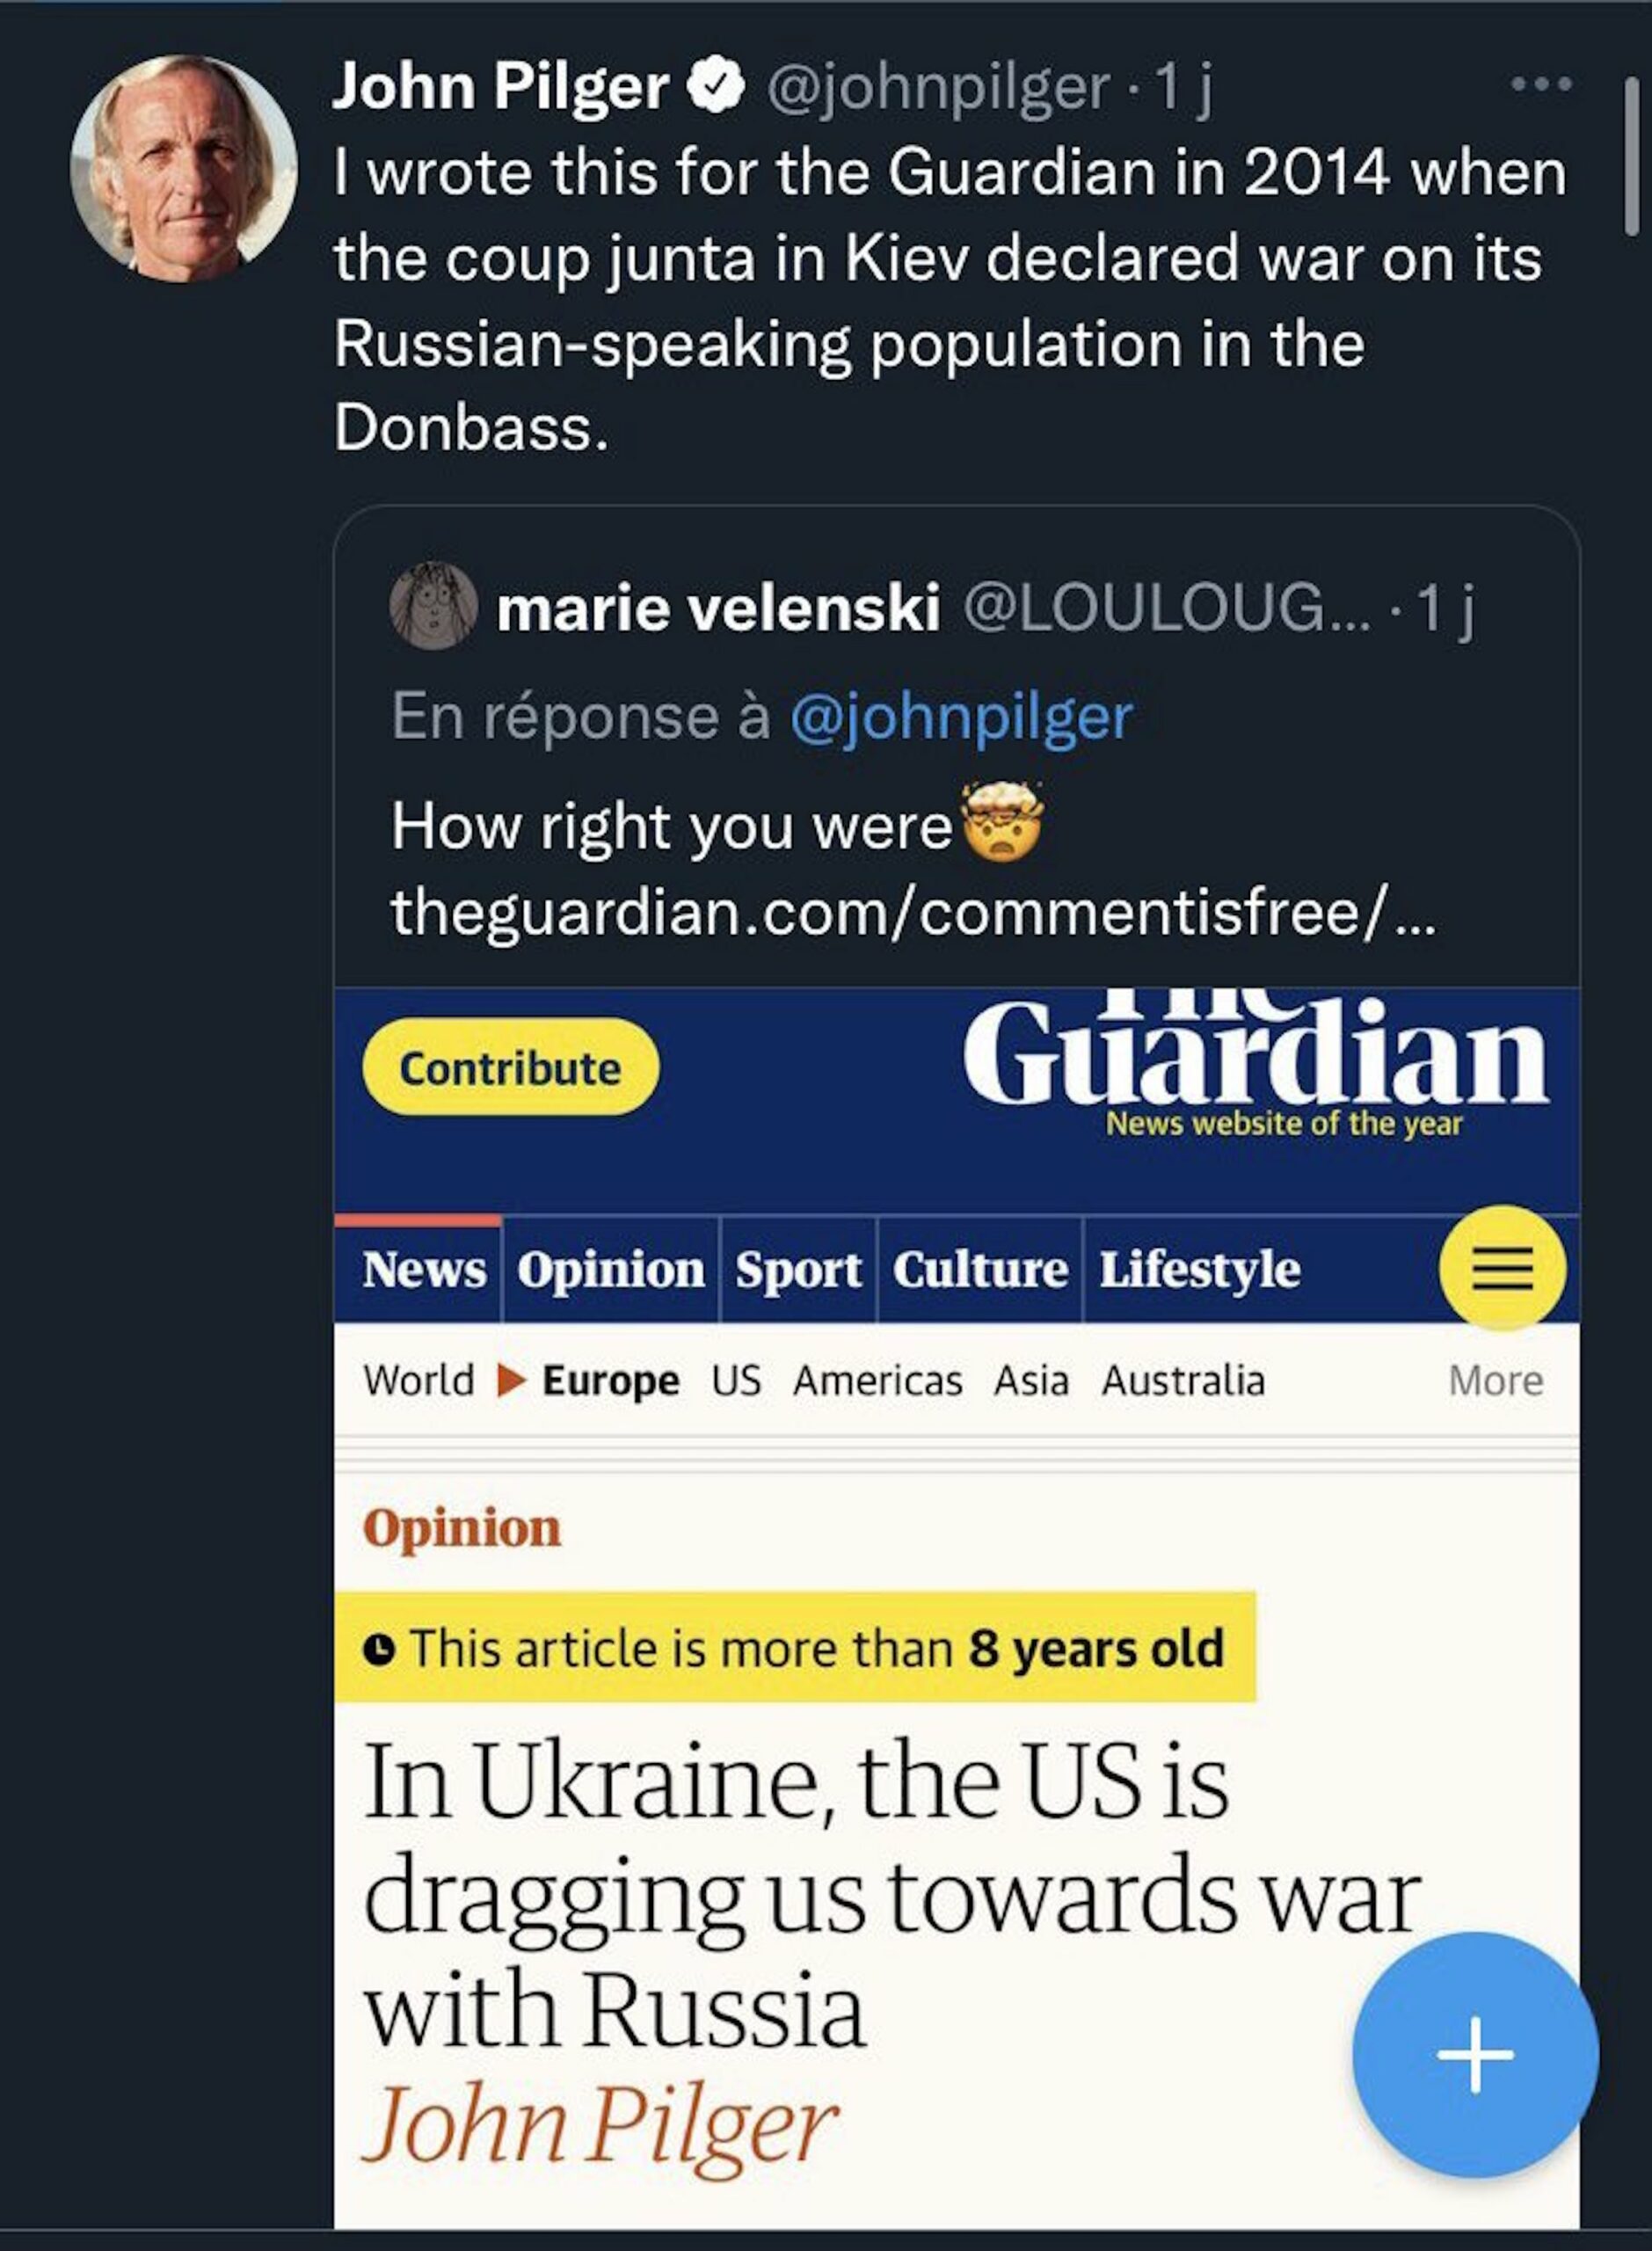Open the Culture tab

pos(980,1270)
